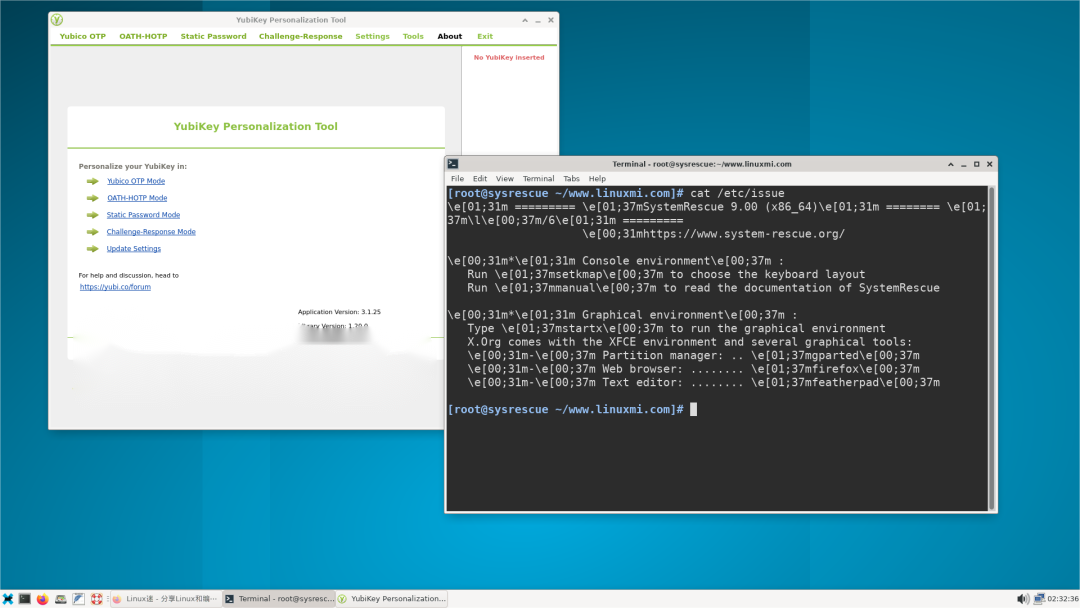Click the 'Console environment' line in terminal

pyautogui.click(x=616, y=261)
